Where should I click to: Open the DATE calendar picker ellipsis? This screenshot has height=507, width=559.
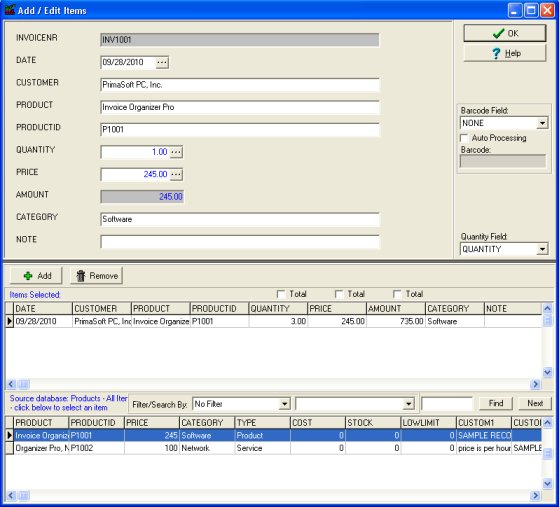coord(162,62)
